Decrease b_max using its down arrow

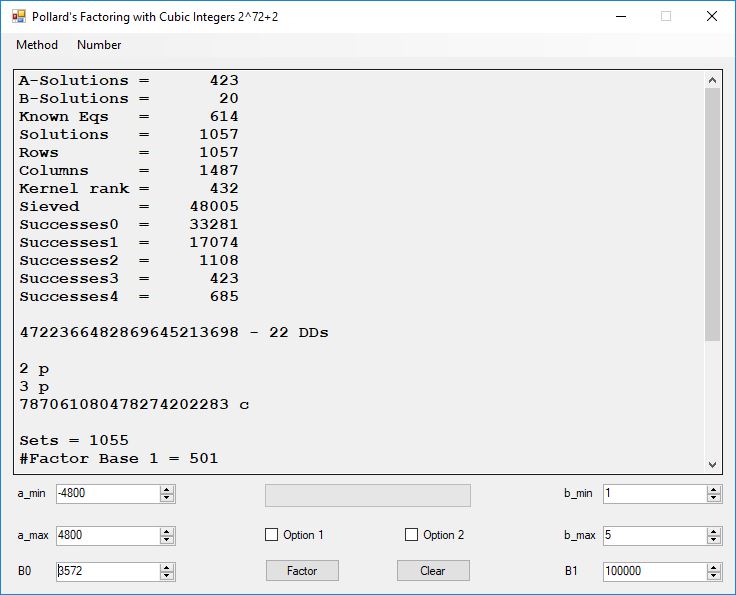pos(714,540)
